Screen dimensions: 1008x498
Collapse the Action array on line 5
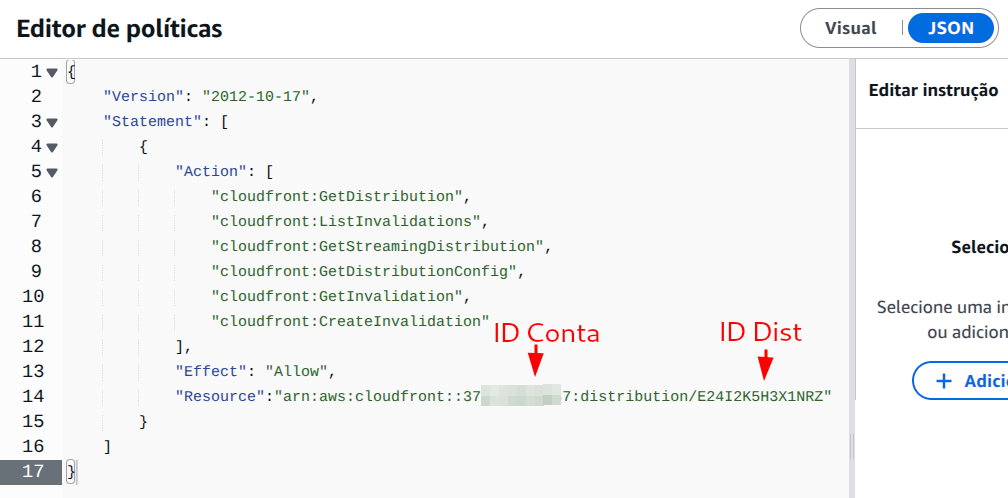(x=52, y=172)
